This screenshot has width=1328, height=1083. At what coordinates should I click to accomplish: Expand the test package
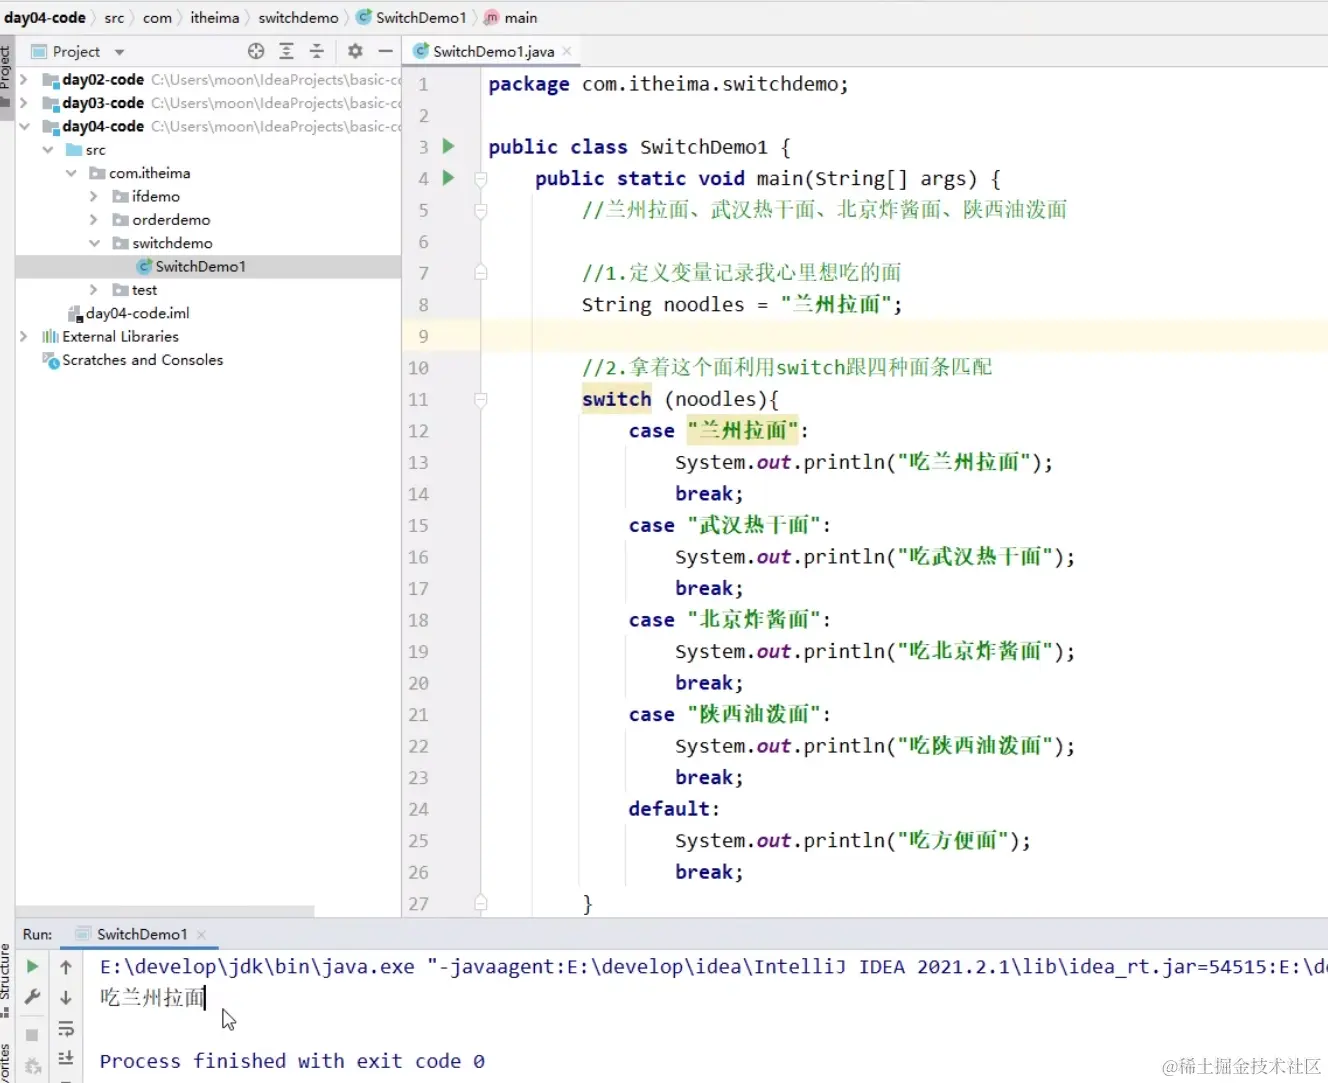point(94,290)
